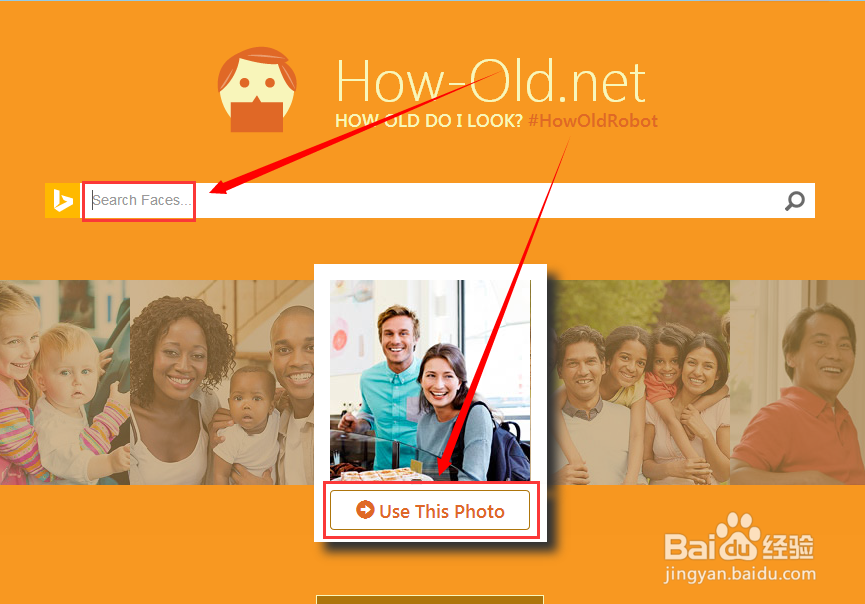Select the parents with baby family photo
865x604 pixels.
coord(222,382)
